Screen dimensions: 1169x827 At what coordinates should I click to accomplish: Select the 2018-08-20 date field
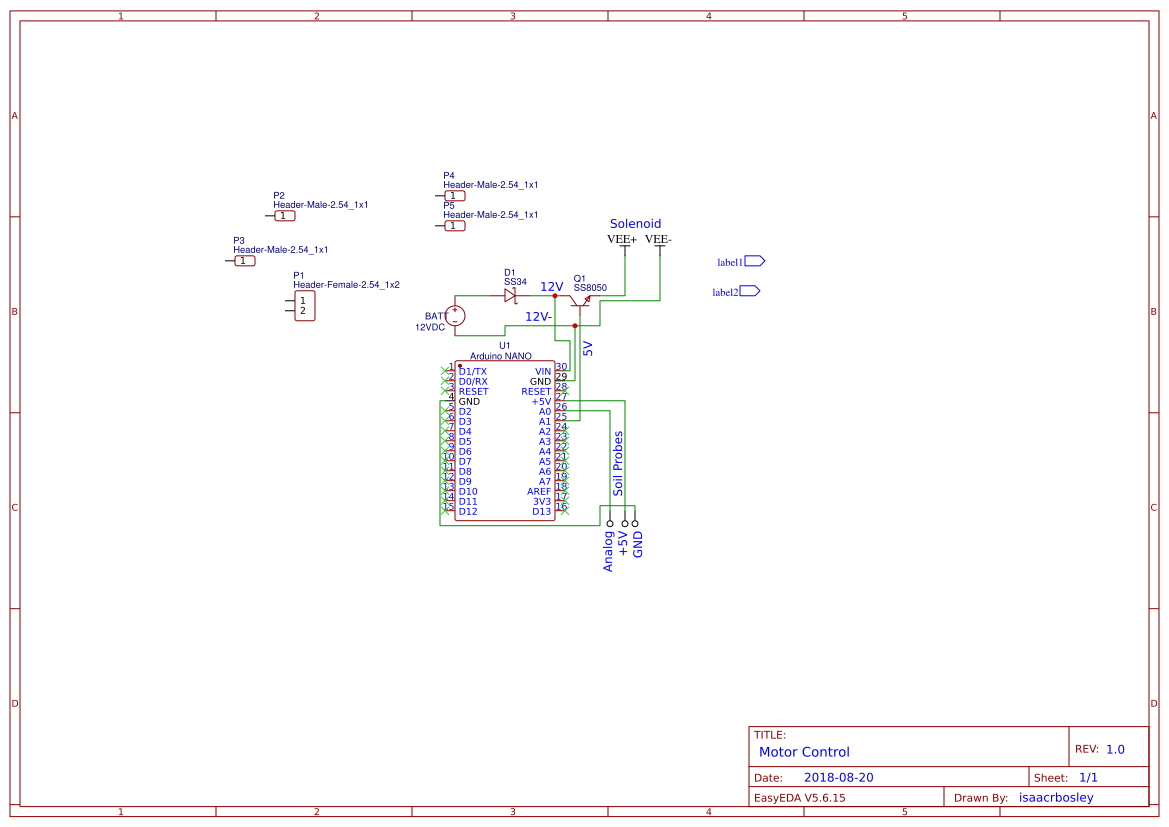[838, 777]
